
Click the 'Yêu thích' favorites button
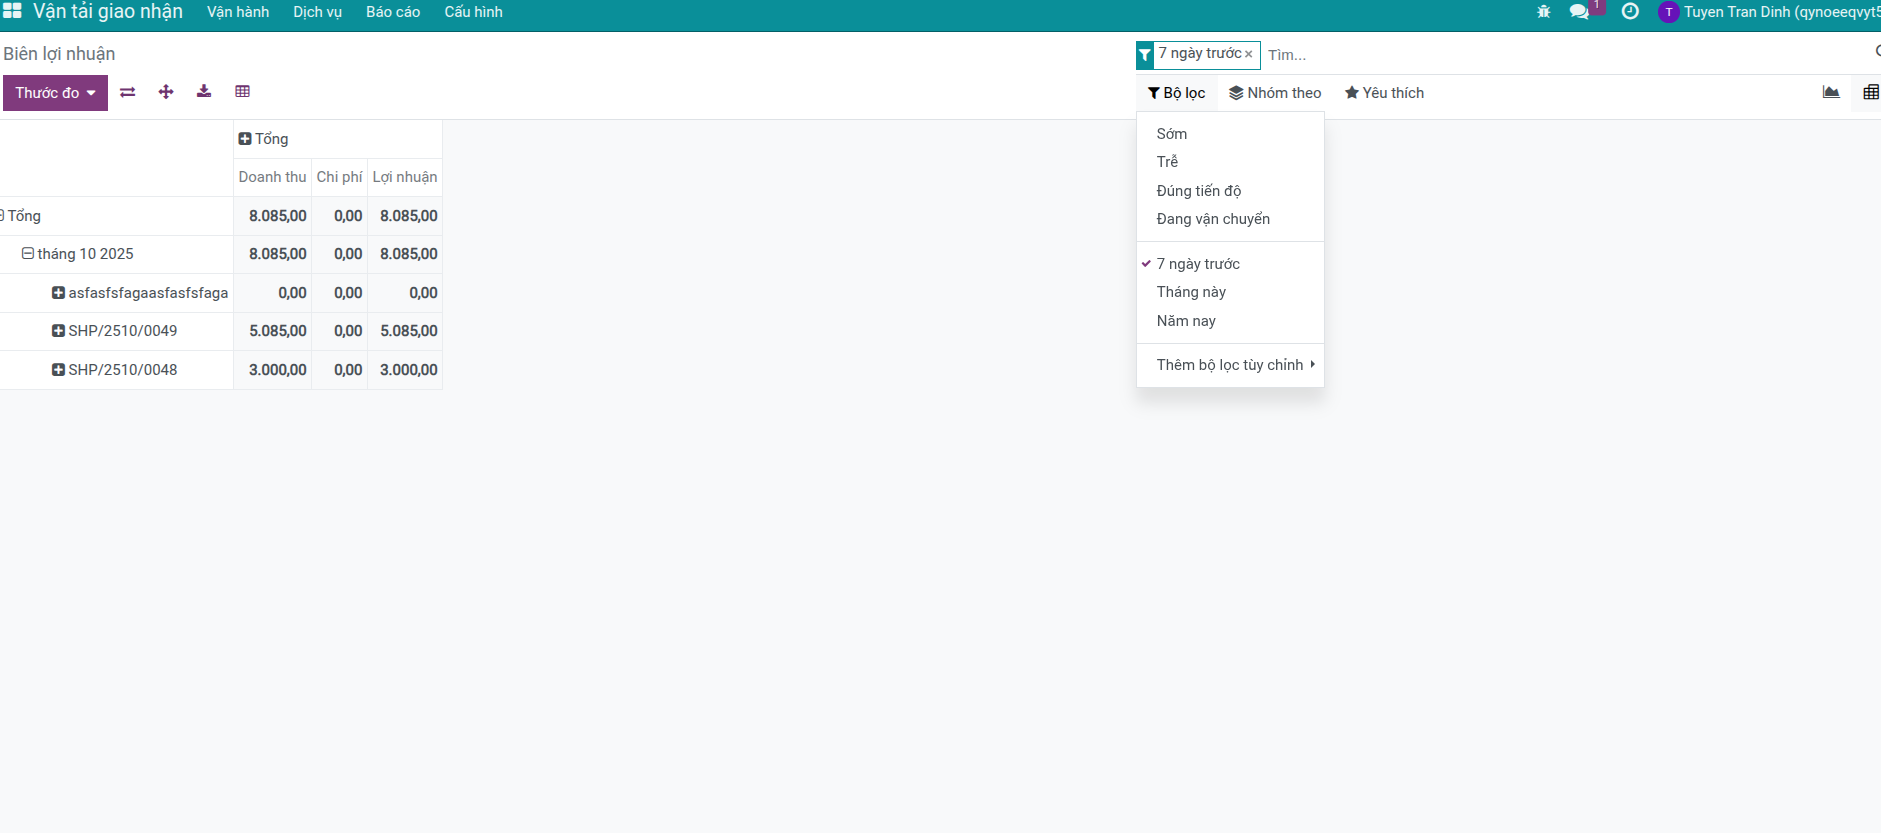(1384, 93)
